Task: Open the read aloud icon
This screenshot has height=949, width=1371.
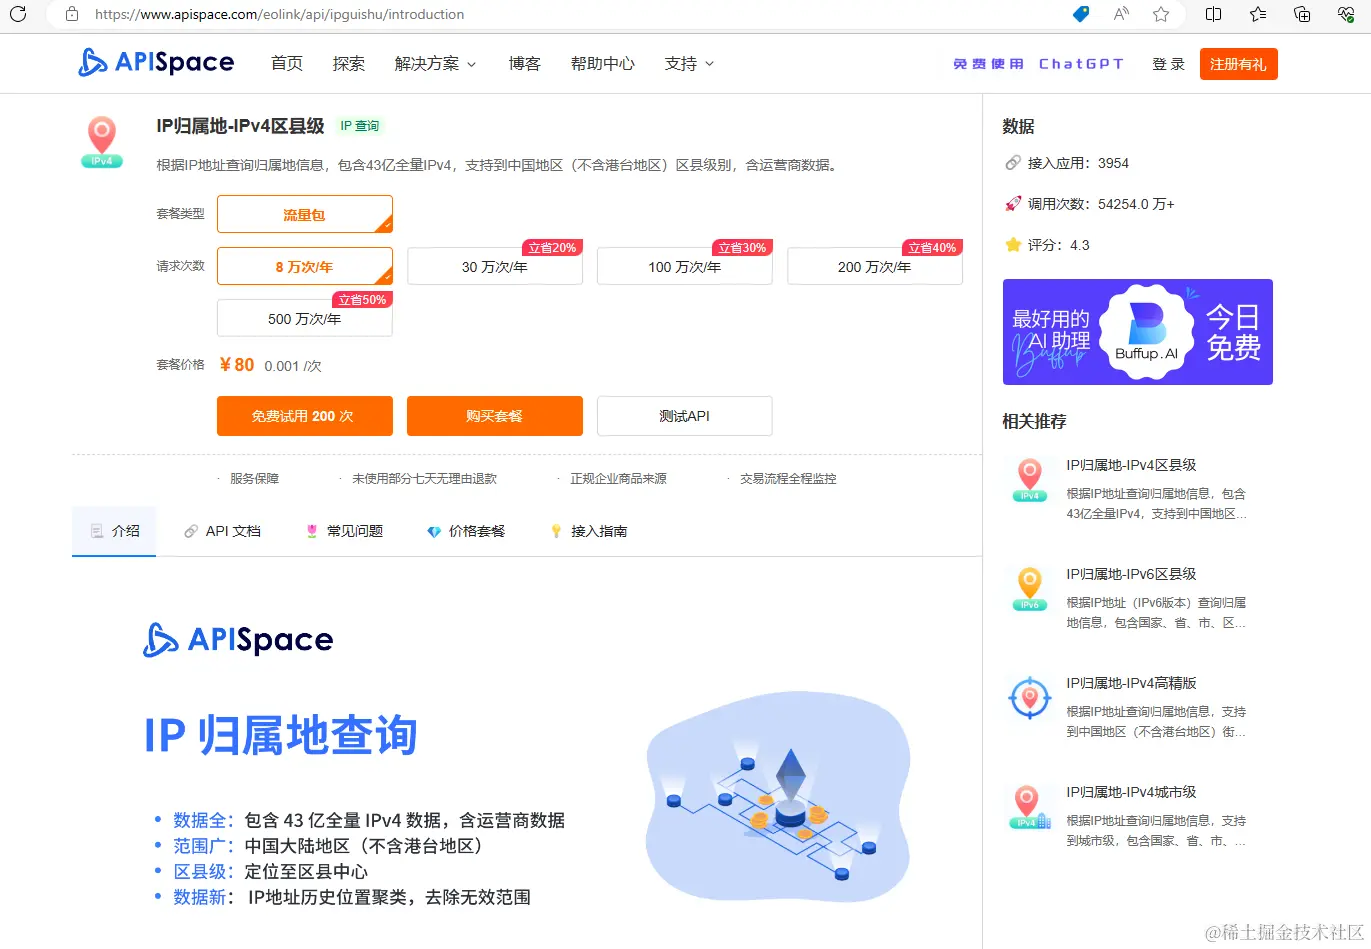Action: [x=1121, y=14]
